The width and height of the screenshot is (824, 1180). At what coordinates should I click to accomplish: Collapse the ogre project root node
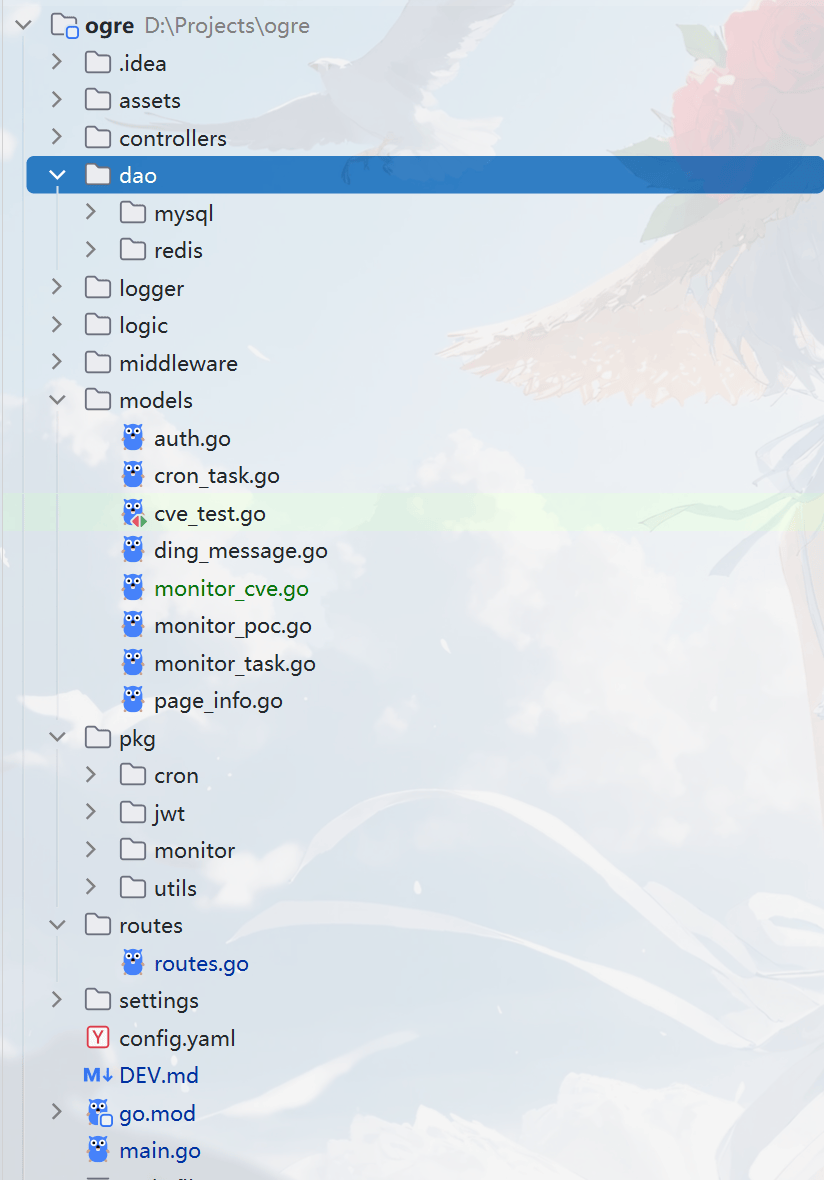(x=23, y=25)
